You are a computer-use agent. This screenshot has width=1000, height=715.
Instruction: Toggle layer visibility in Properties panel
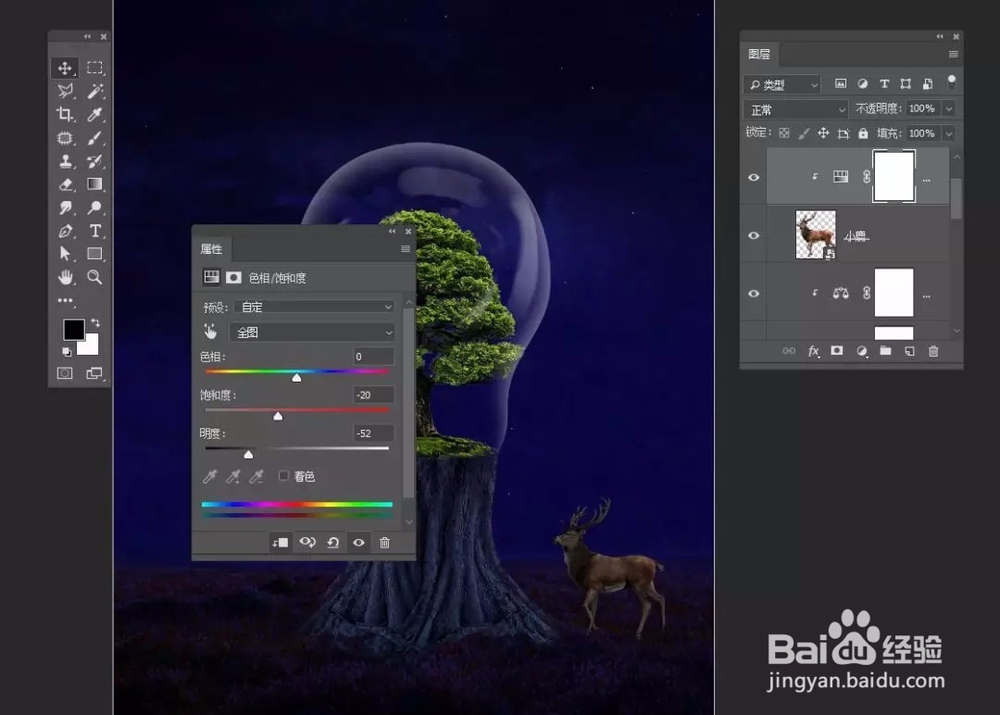(359, 543)
